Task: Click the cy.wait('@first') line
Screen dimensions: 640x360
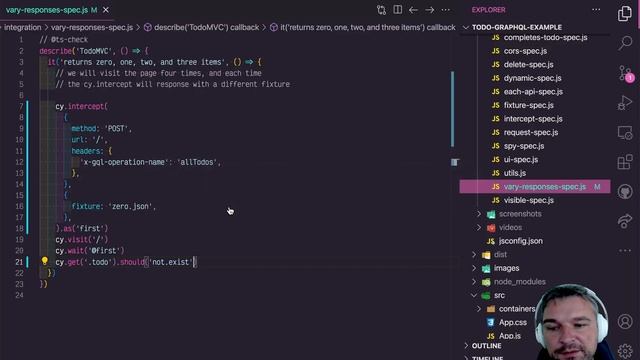Action: [x=90, y=251]
